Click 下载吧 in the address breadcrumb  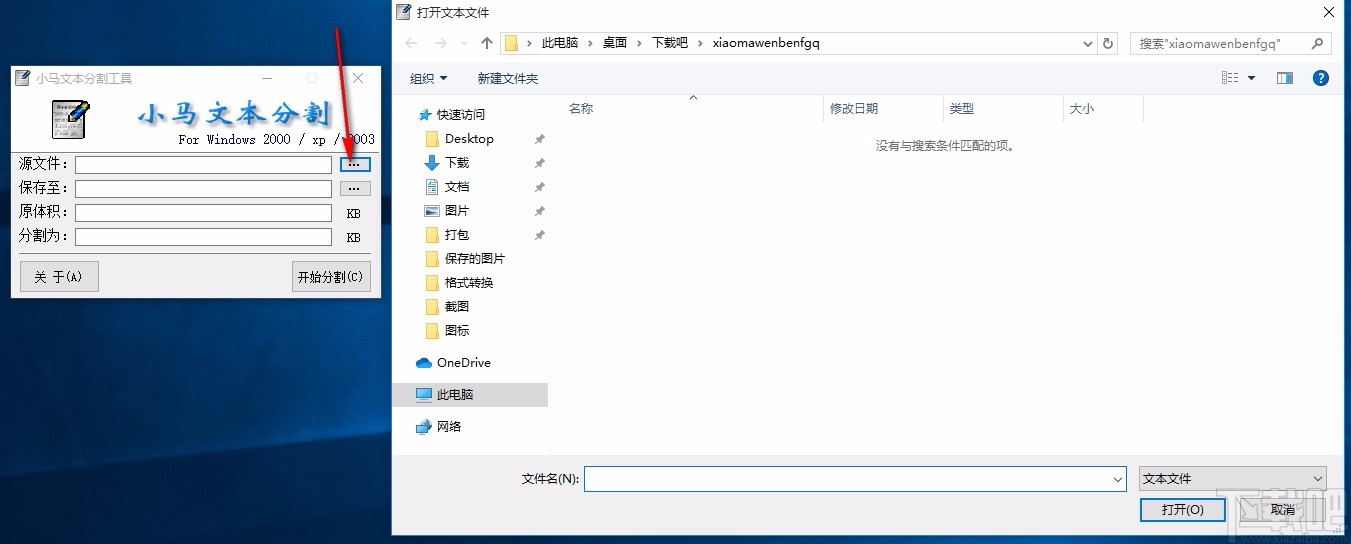coord(670,43)
